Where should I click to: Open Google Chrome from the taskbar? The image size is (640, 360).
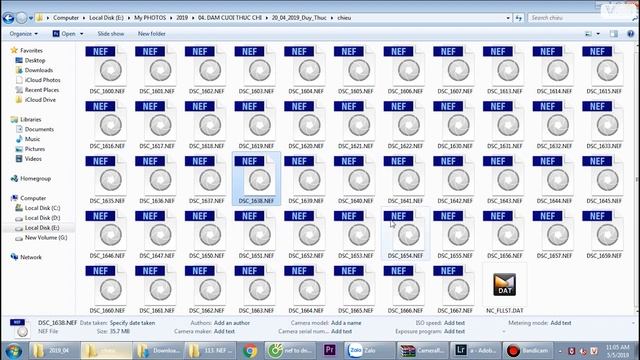pyautogui.click(x=250, y=351)
